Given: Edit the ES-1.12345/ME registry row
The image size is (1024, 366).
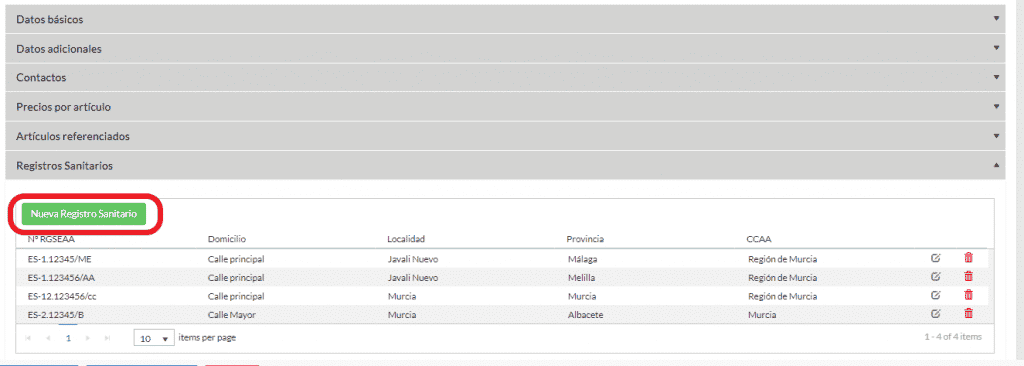Looking at the screenshot, I should tap(935, 258).
